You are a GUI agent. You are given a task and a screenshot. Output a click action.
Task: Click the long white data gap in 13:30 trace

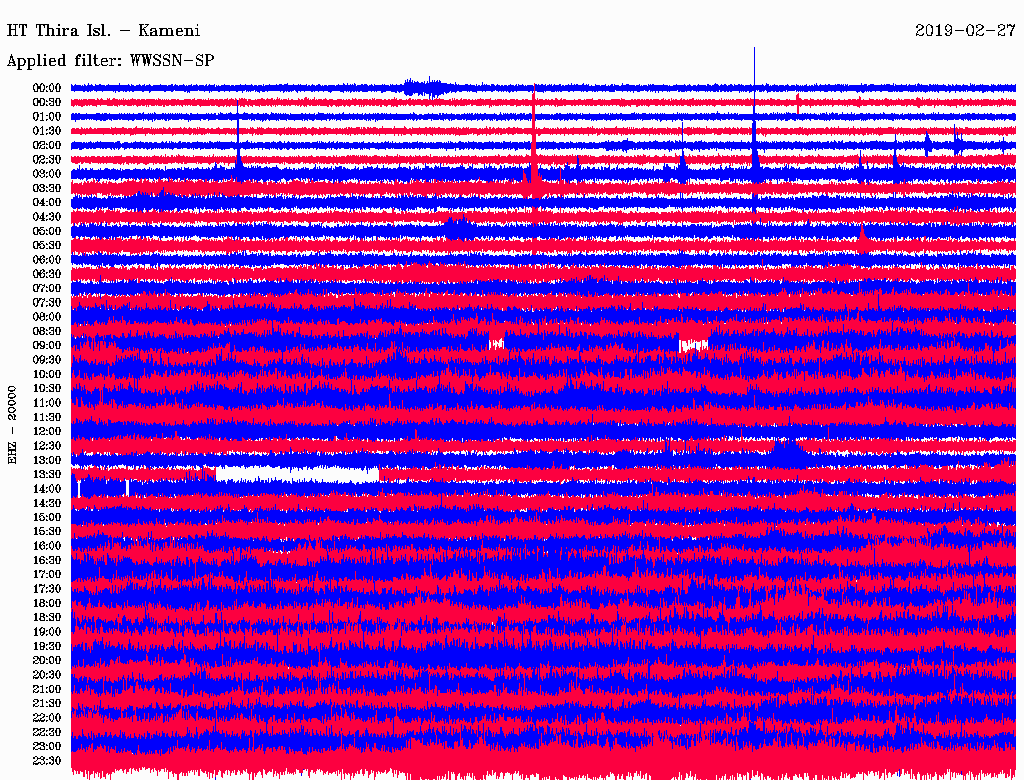(297, 474)
